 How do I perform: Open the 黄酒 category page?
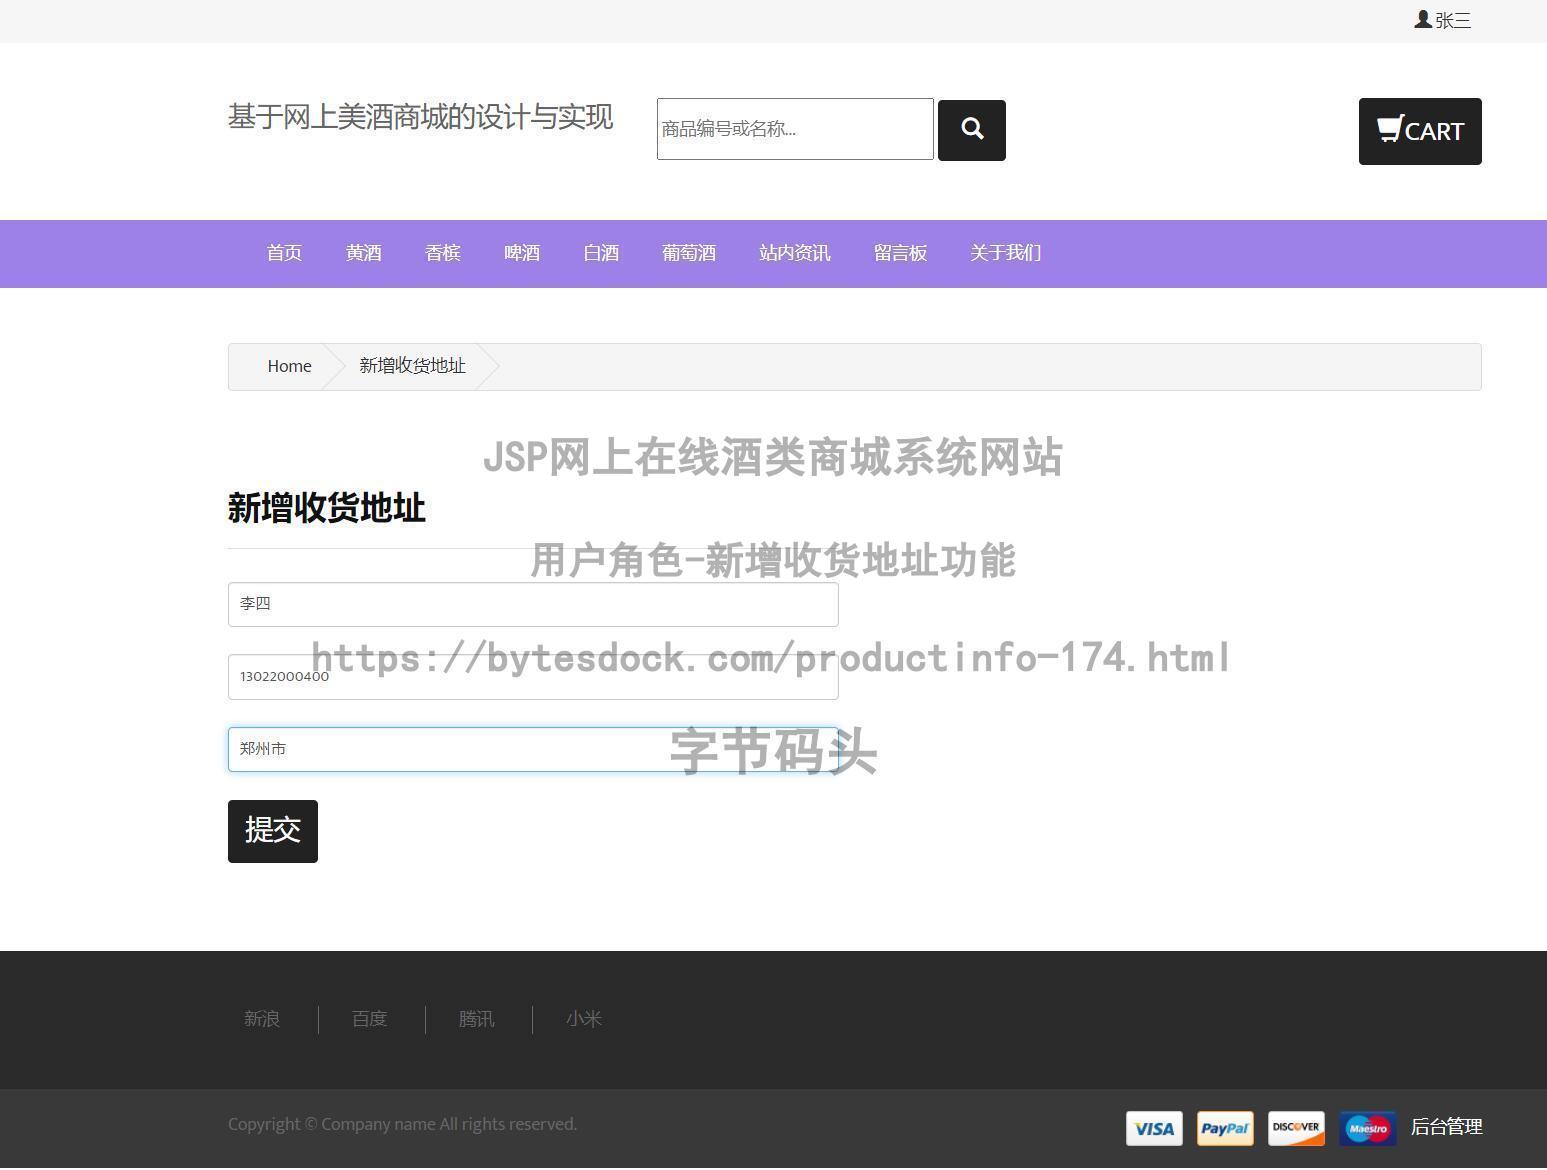click(x=364, y=253)
